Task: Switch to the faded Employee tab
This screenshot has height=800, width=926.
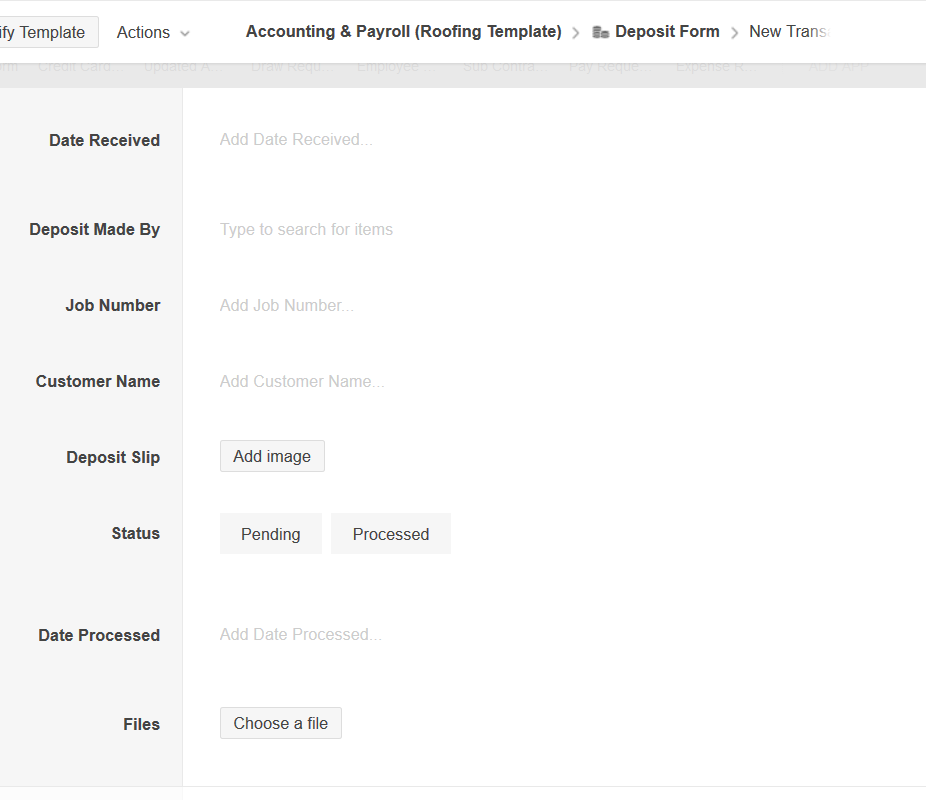Action: 389,67
